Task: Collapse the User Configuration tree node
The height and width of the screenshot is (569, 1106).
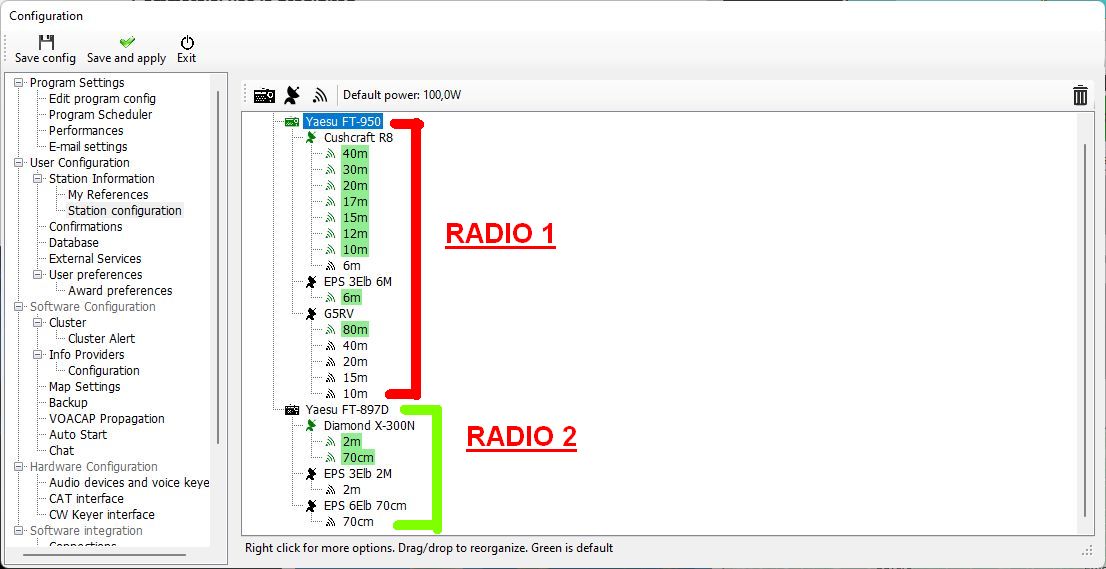Action: coord(19,163)
